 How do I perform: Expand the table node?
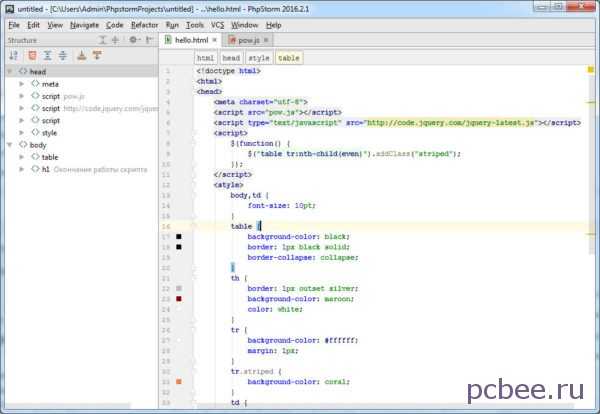point(21,157)
